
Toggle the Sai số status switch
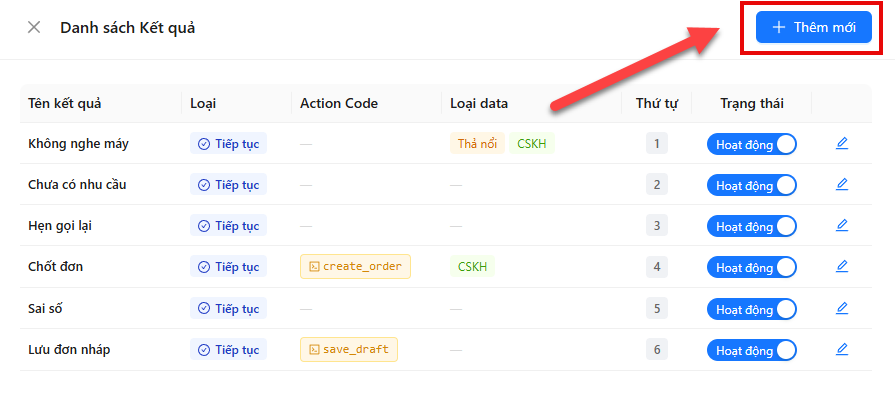(751, 309)
